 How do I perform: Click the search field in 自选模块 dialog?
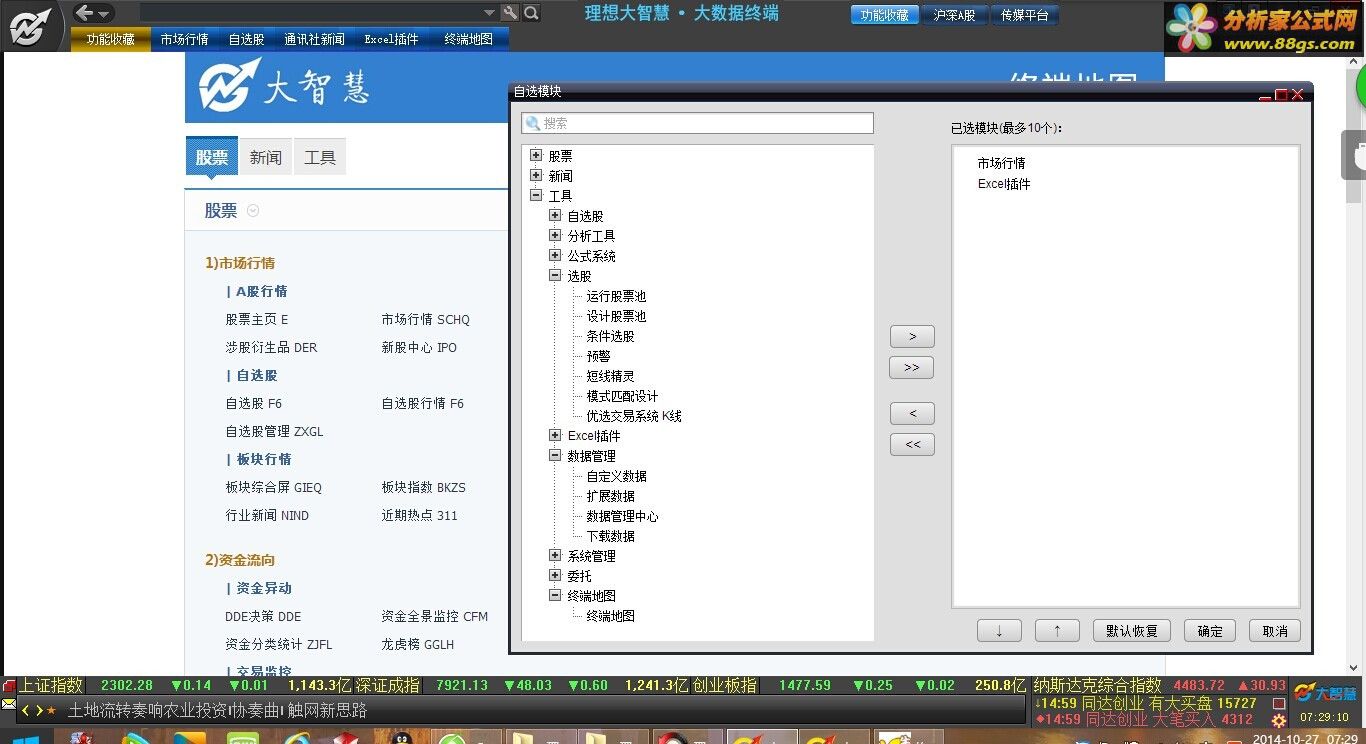[697, 123]
